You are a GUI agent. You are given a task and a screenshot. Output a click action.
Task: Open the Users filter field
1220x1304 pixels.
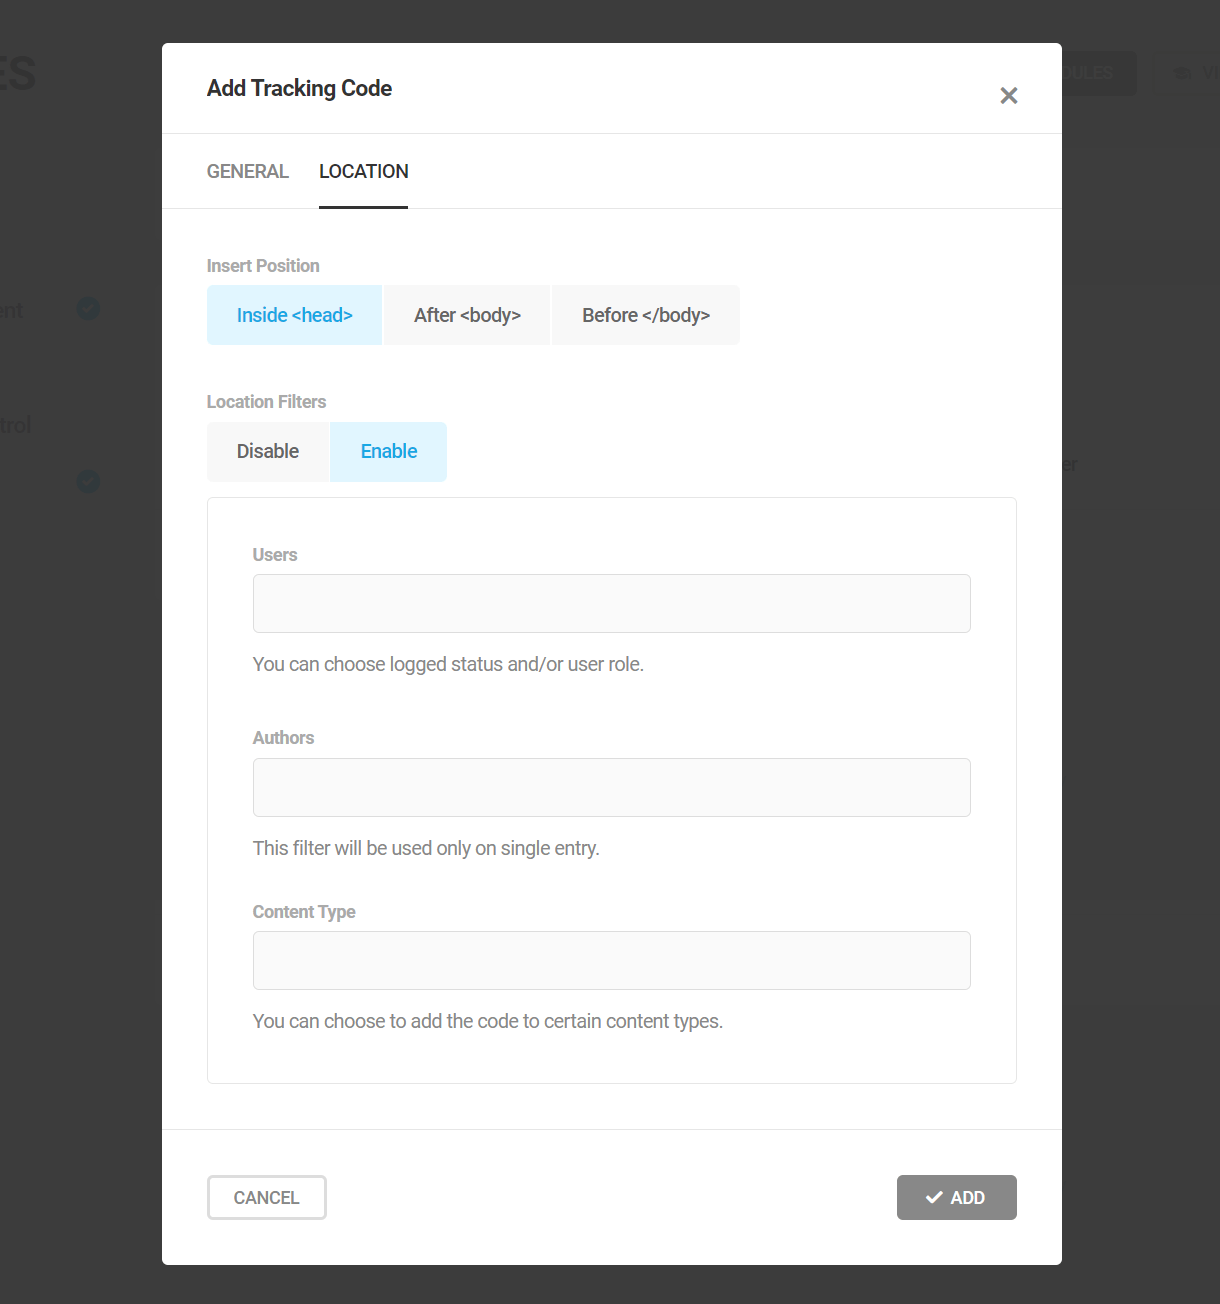pos(612,603)
